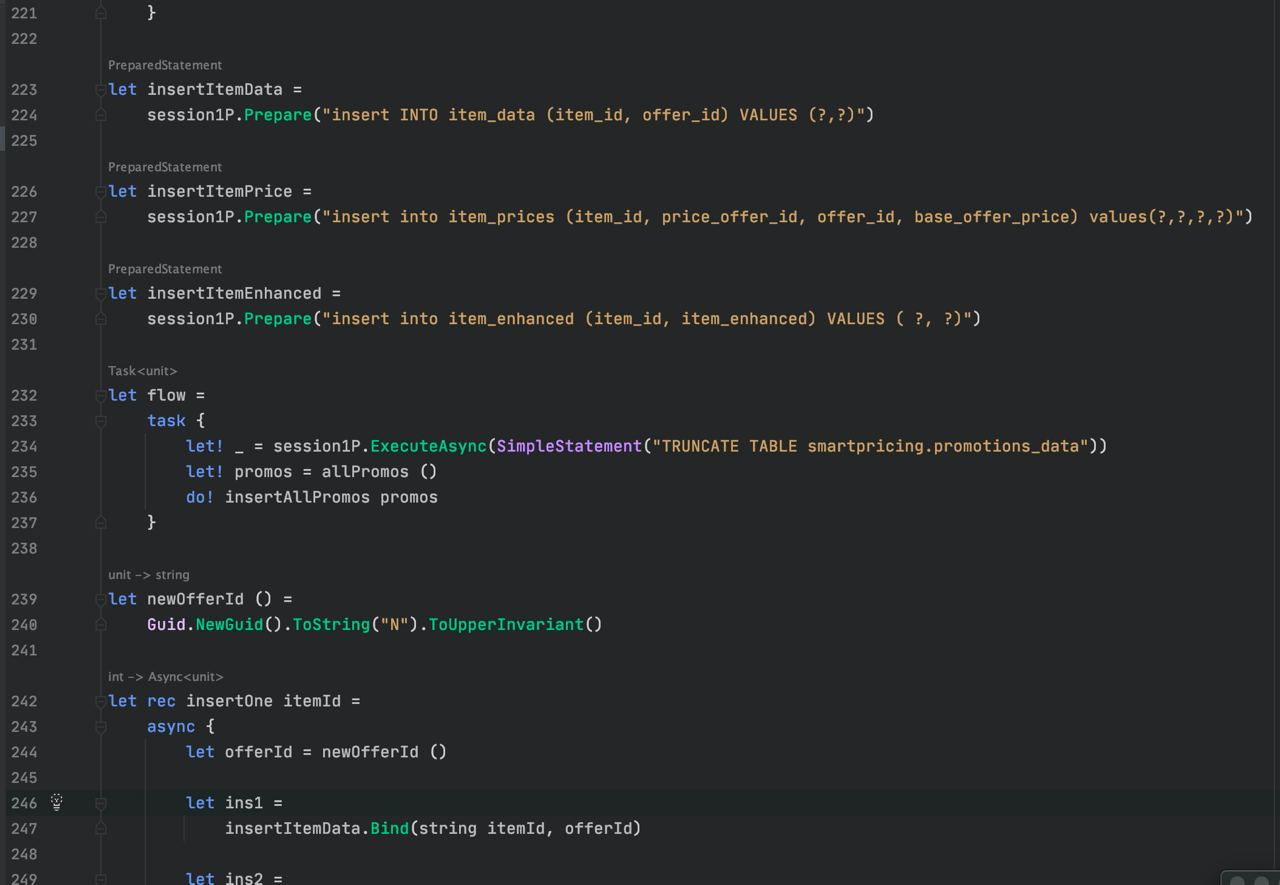The width and height of the screenshot is (1280, 885).
Task: Click the Guid type on line 240
Action: [x=166, y=625]
